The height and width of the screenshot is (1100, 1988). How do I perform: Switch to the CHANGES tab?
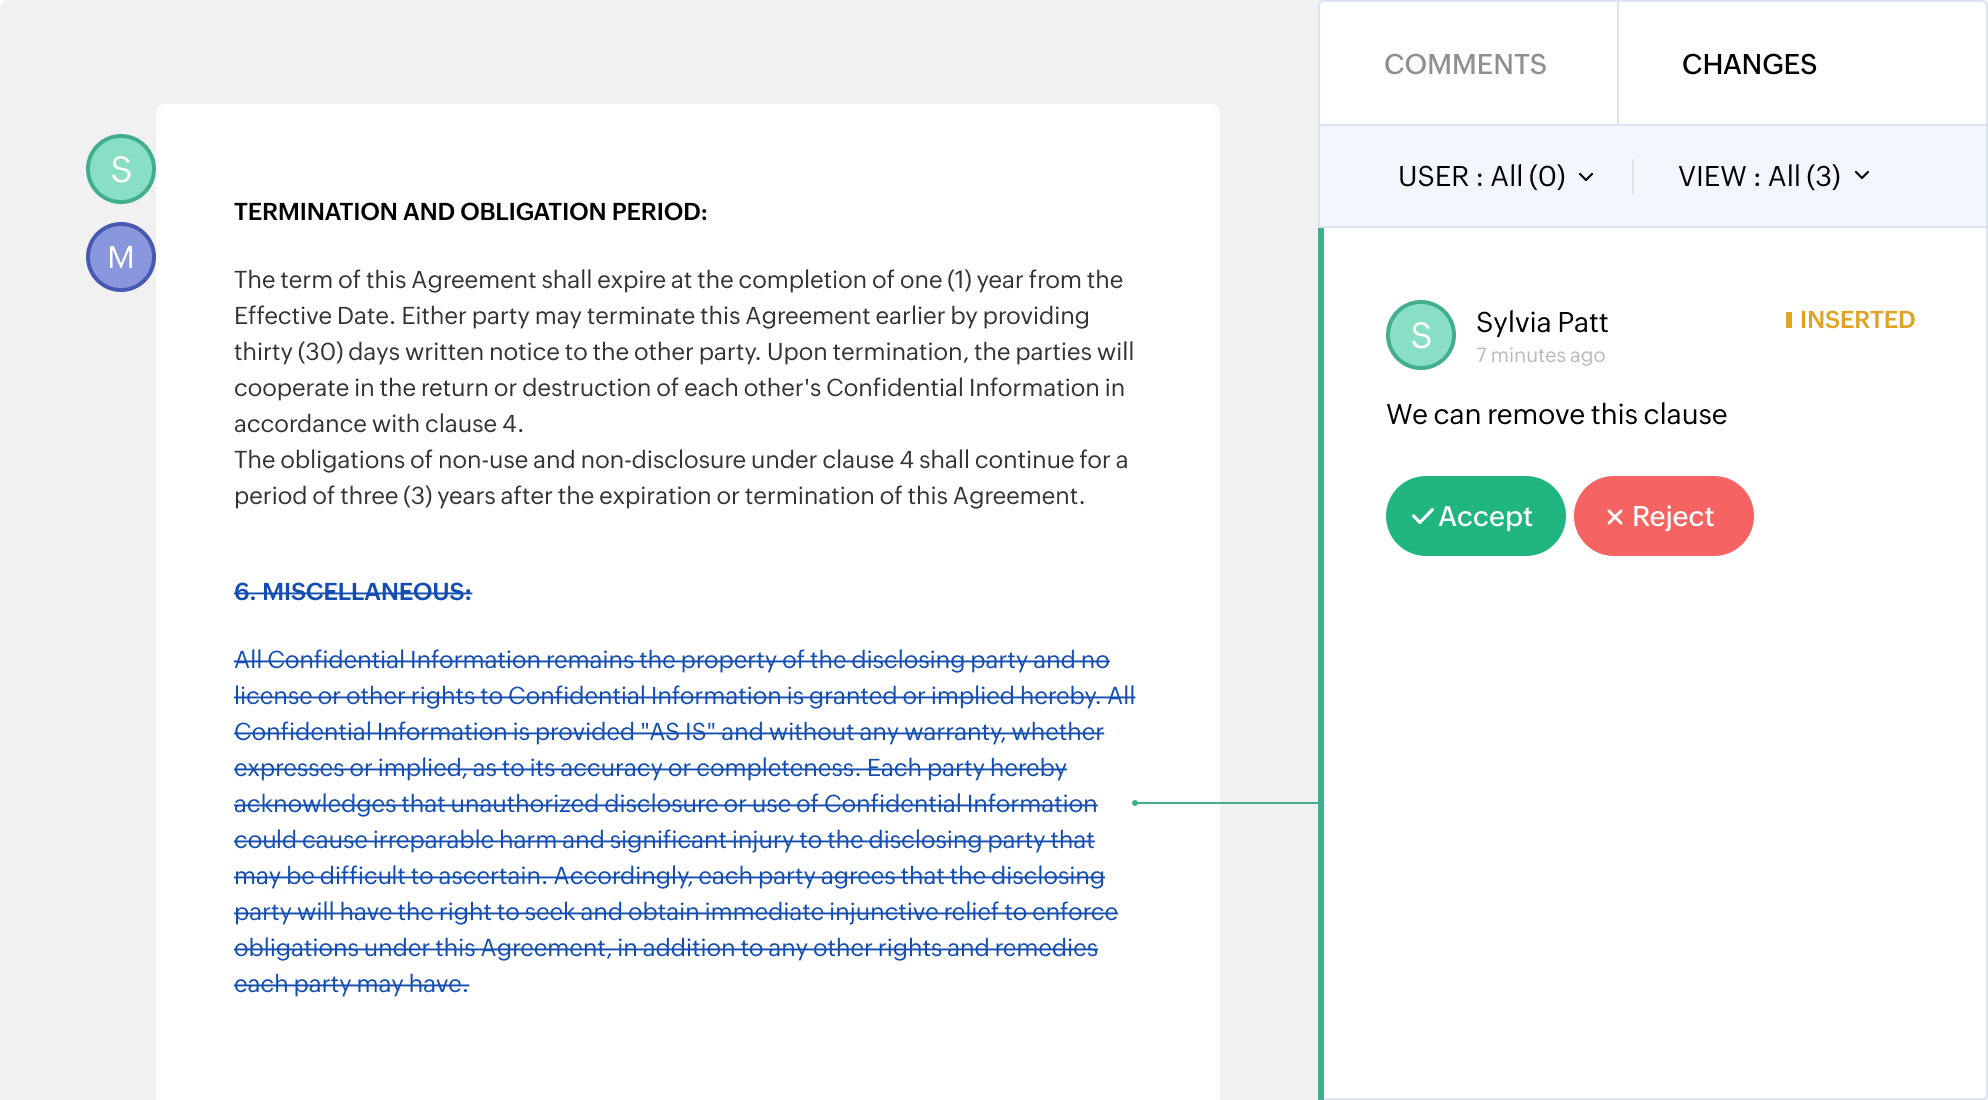[x=1749, y=64]
